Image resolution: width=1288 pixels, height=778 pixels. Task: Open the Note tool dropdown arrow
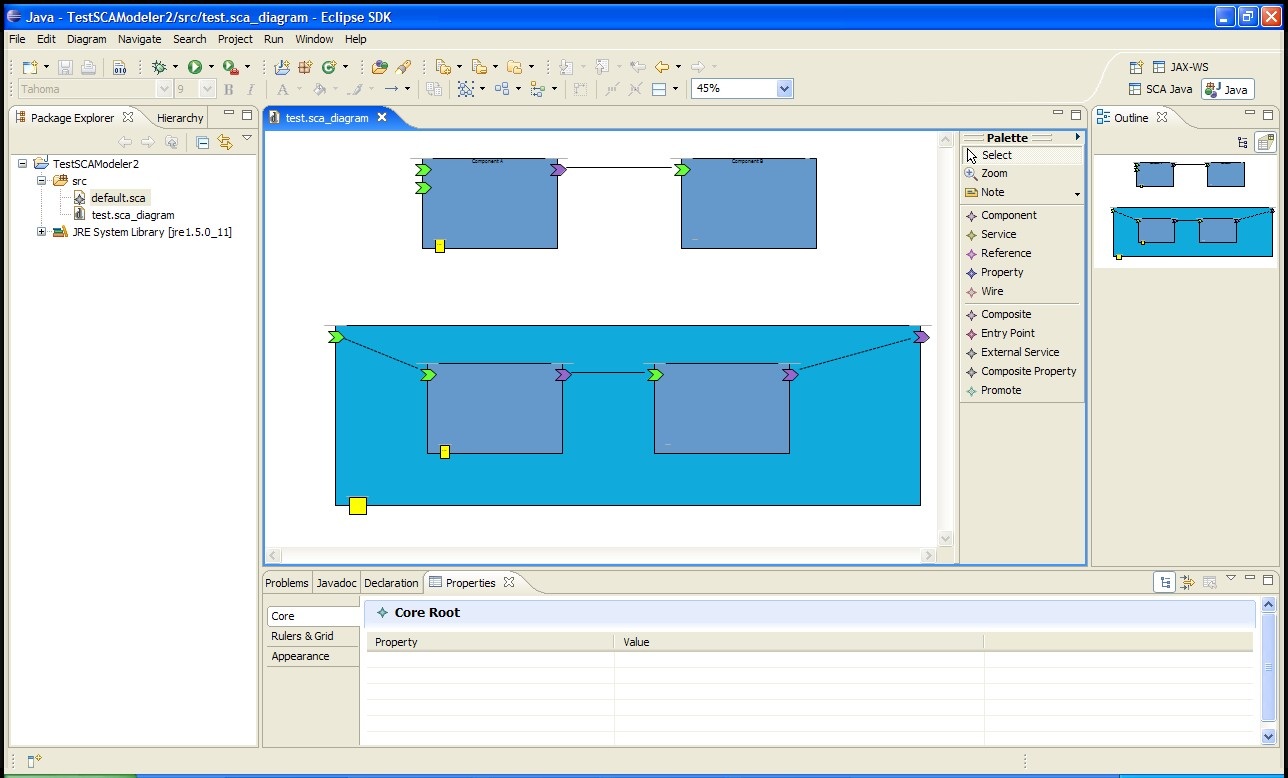click(x=1077, y=194)
